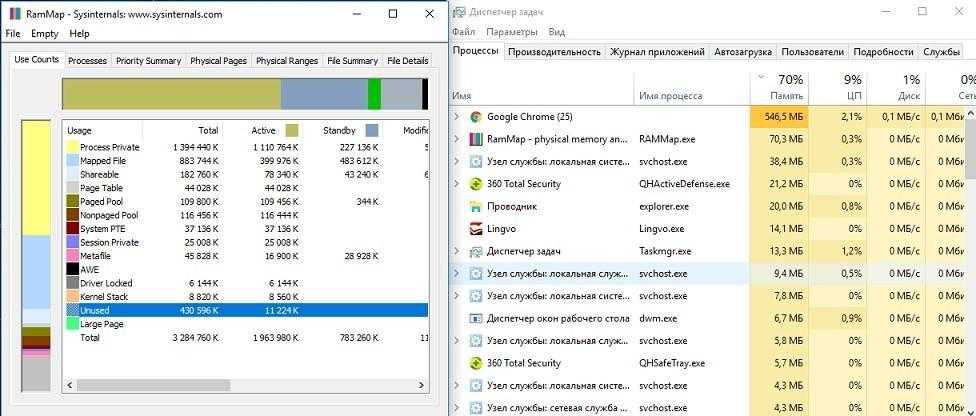Click the RamMap title bar app icon
The width and height of the screenshot is (976, 416).
[x=13, y=14]
